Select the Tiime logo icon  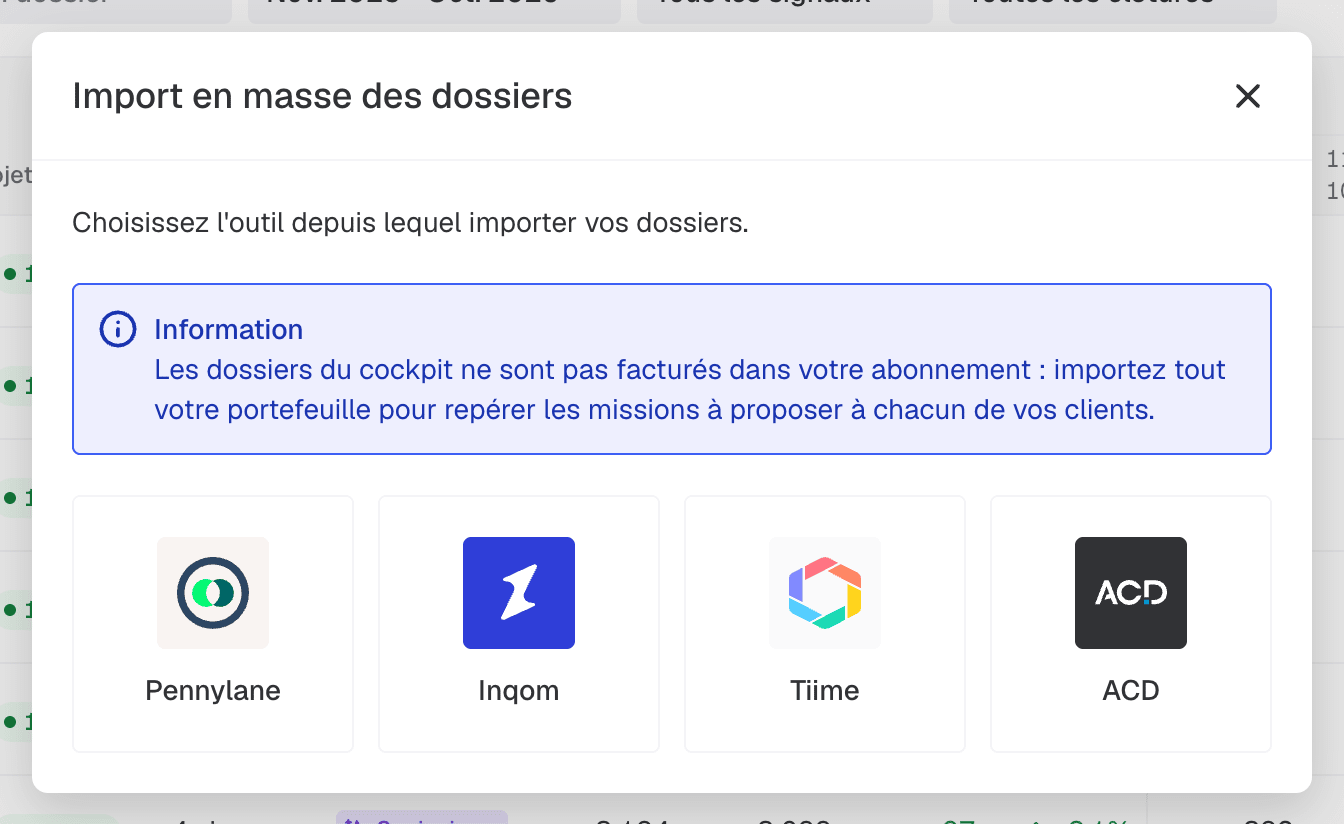click(825, 593)
